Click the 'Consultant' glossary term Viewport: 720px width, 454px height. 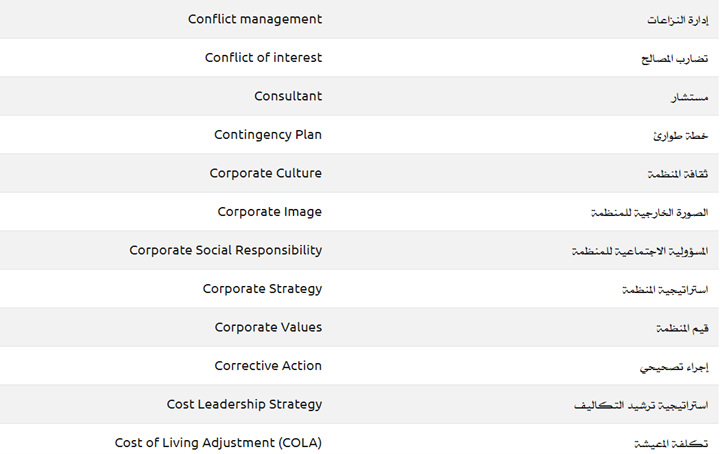pos(288,96)
